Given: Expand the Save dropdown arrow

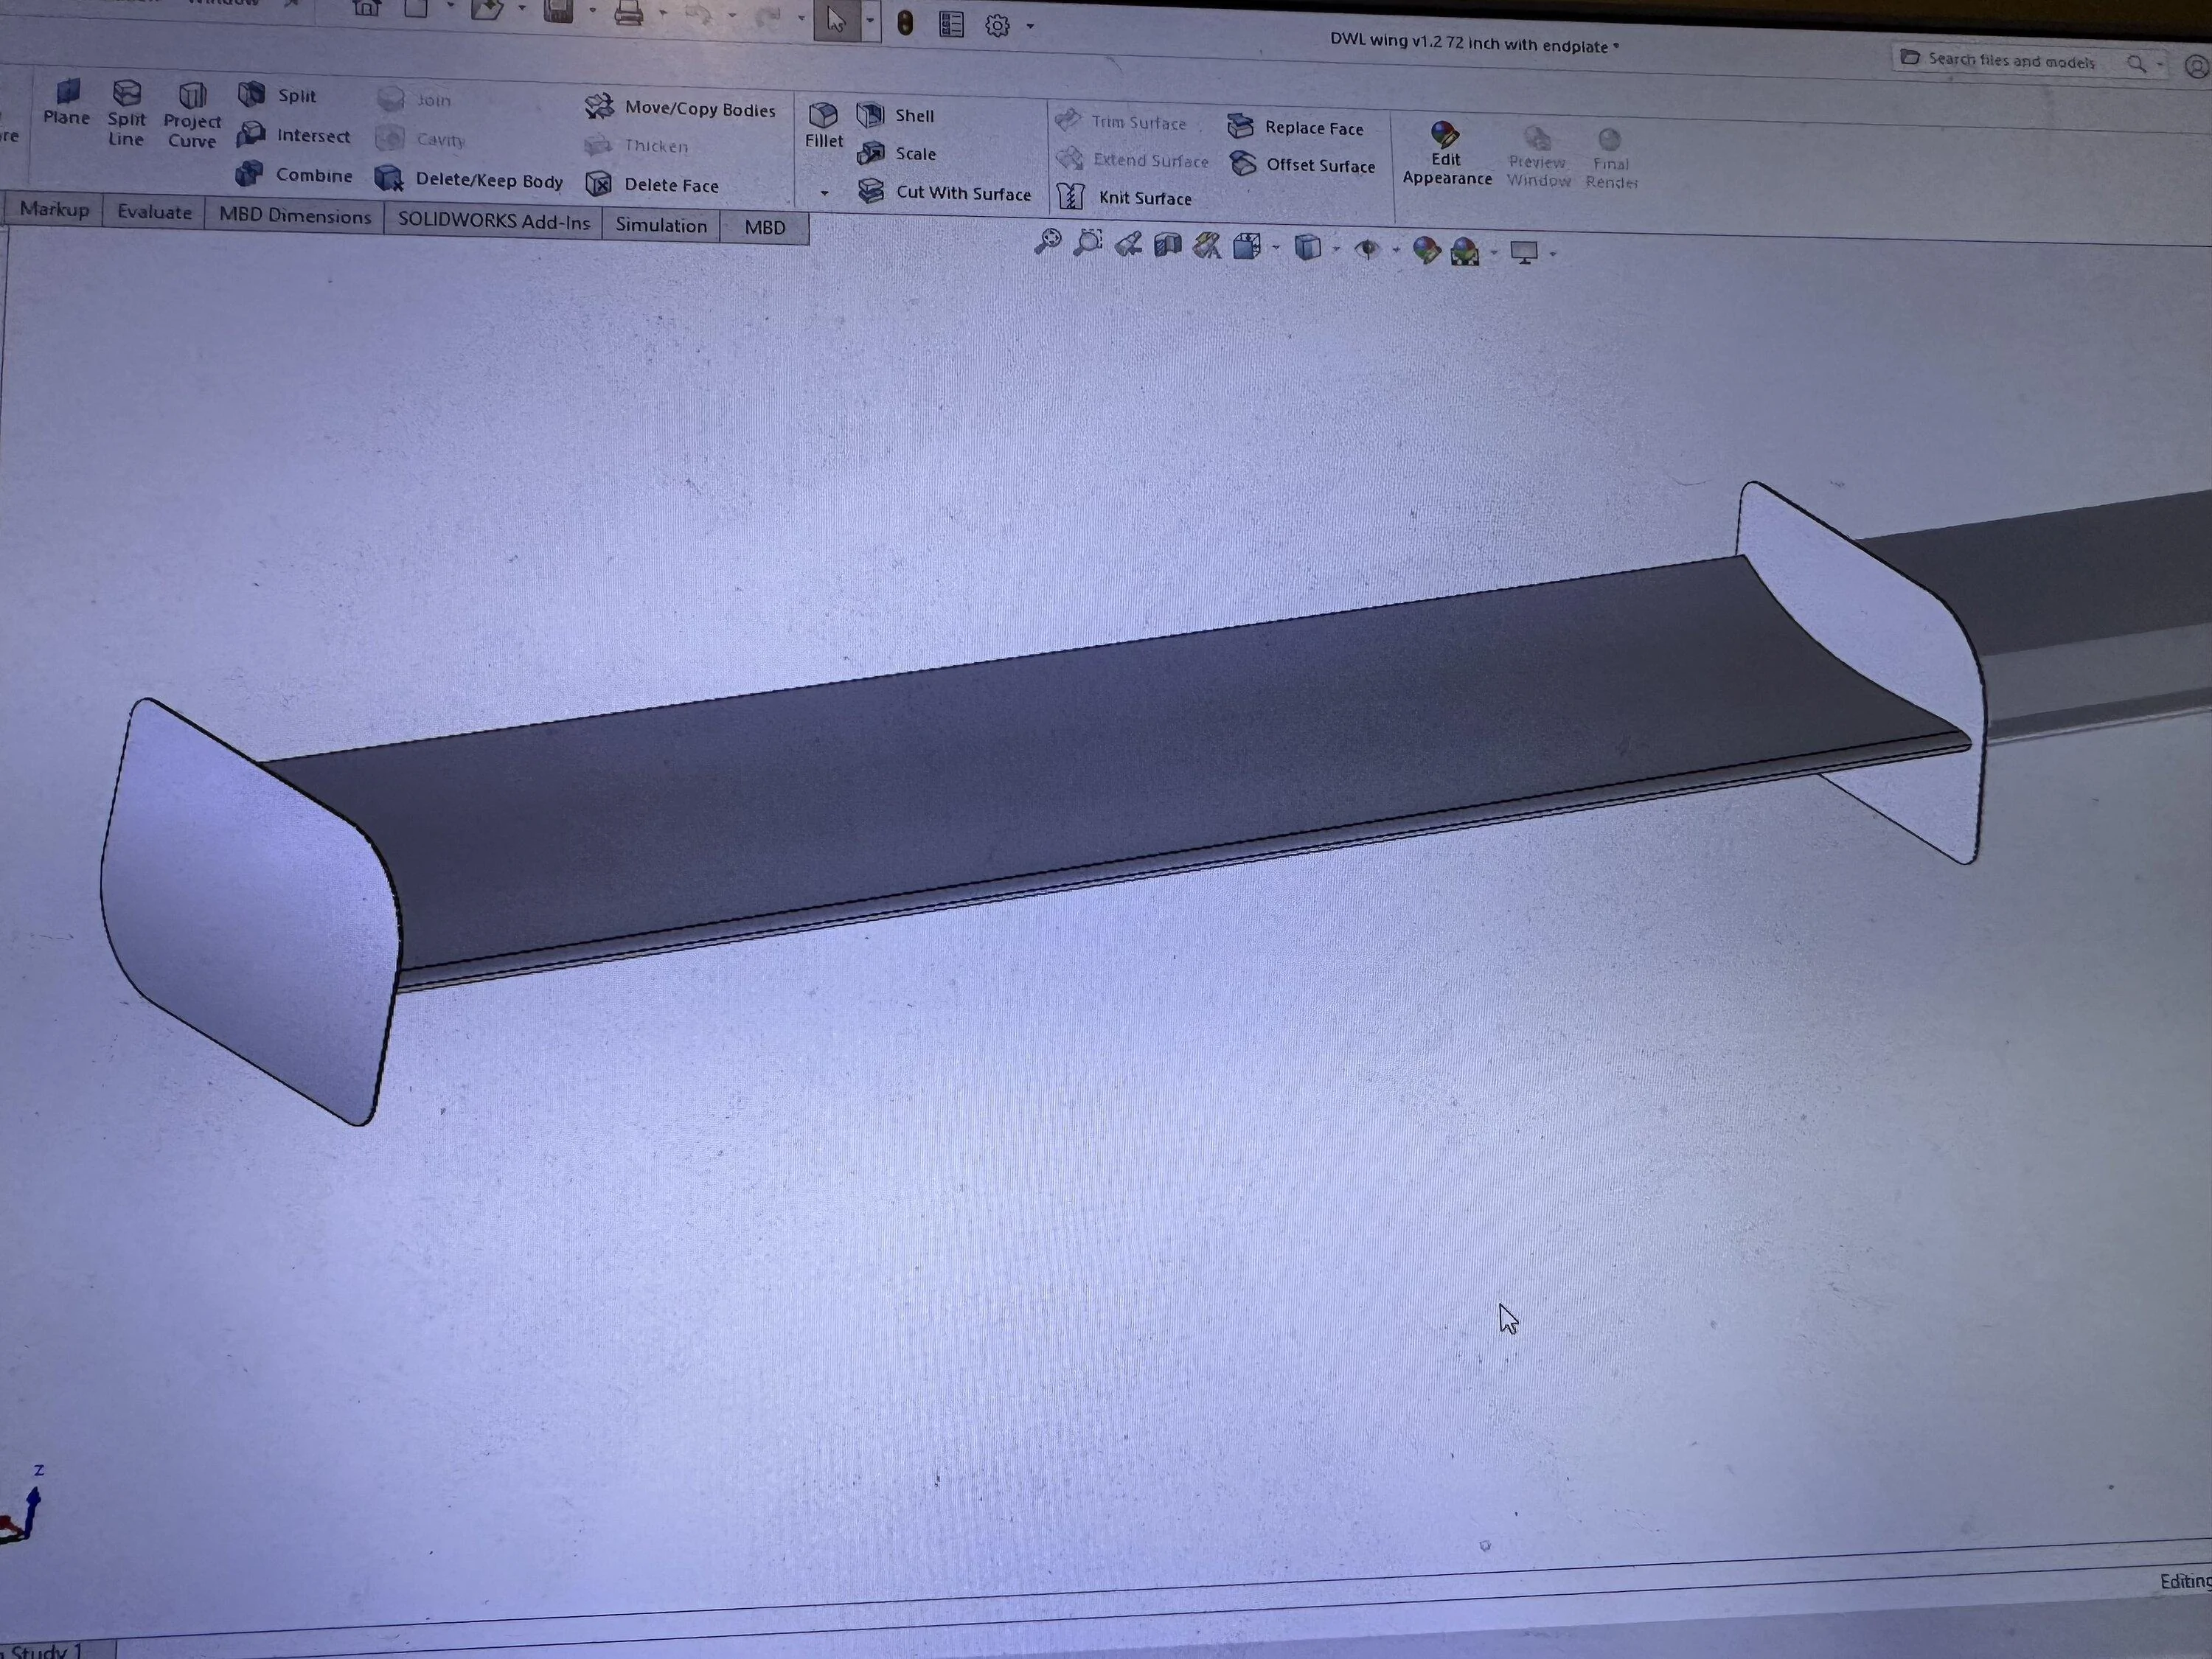Looking at the screenshot, I should (x=591, y=11).
